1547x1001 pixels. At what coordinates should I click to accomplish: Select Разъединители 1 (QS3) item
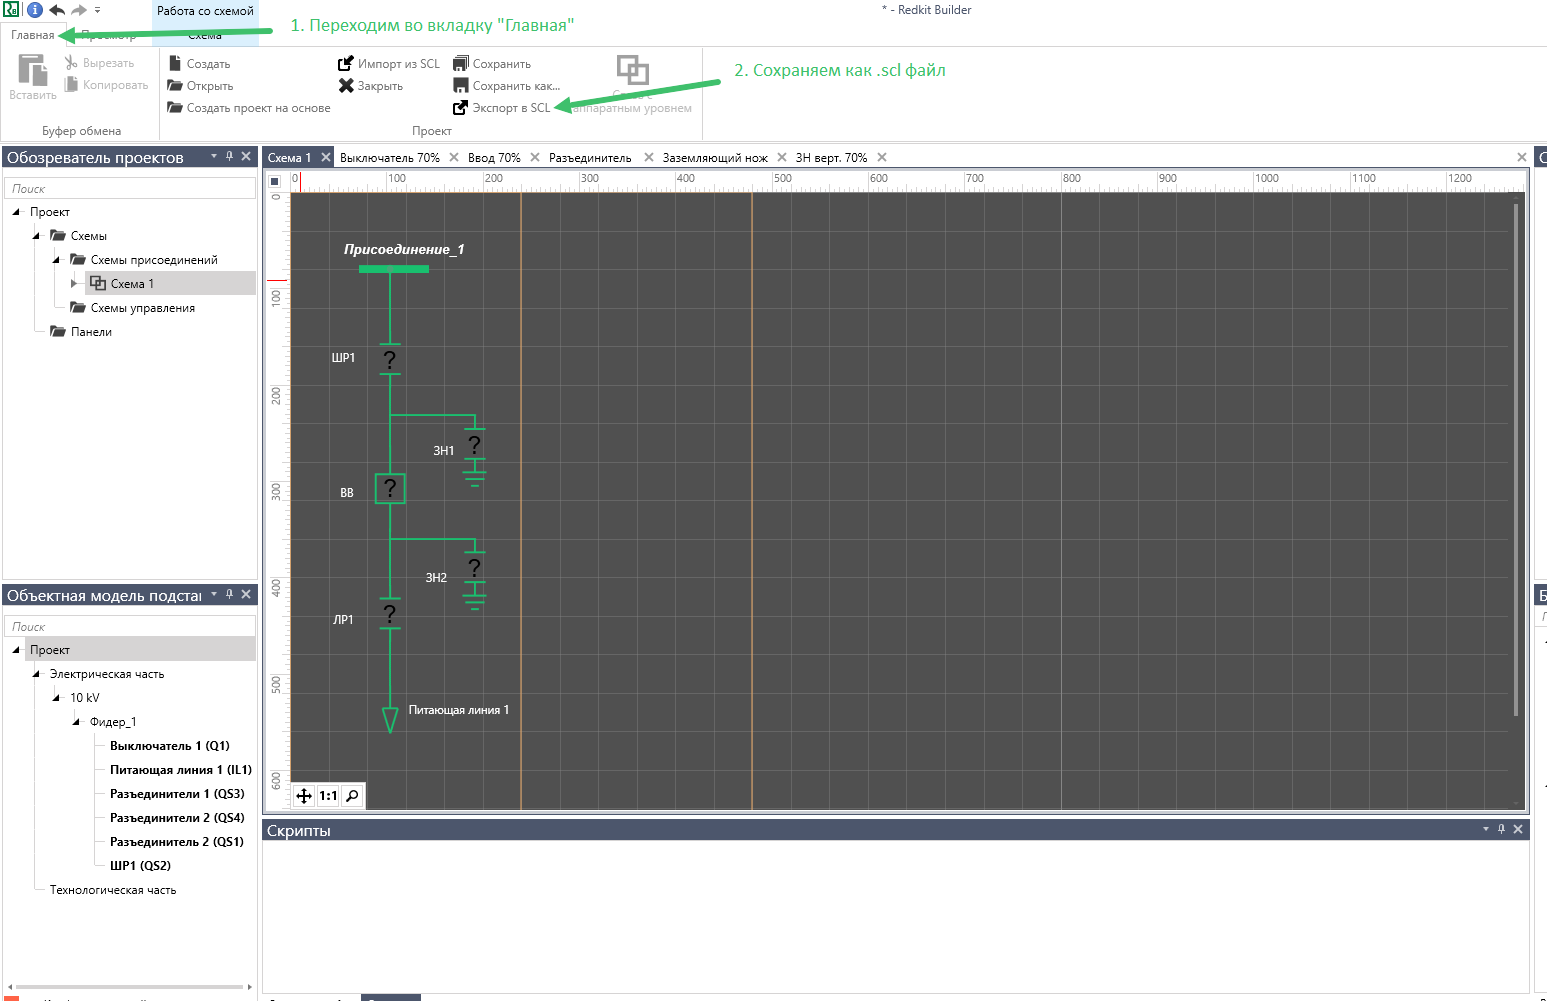click(x=177, y=794)
